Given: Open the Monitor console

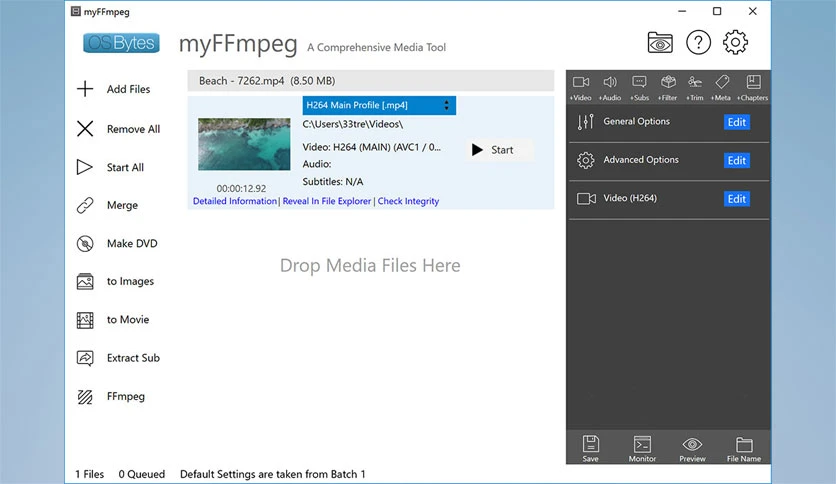Looking at the screenshot, I should tap(642, 448).
